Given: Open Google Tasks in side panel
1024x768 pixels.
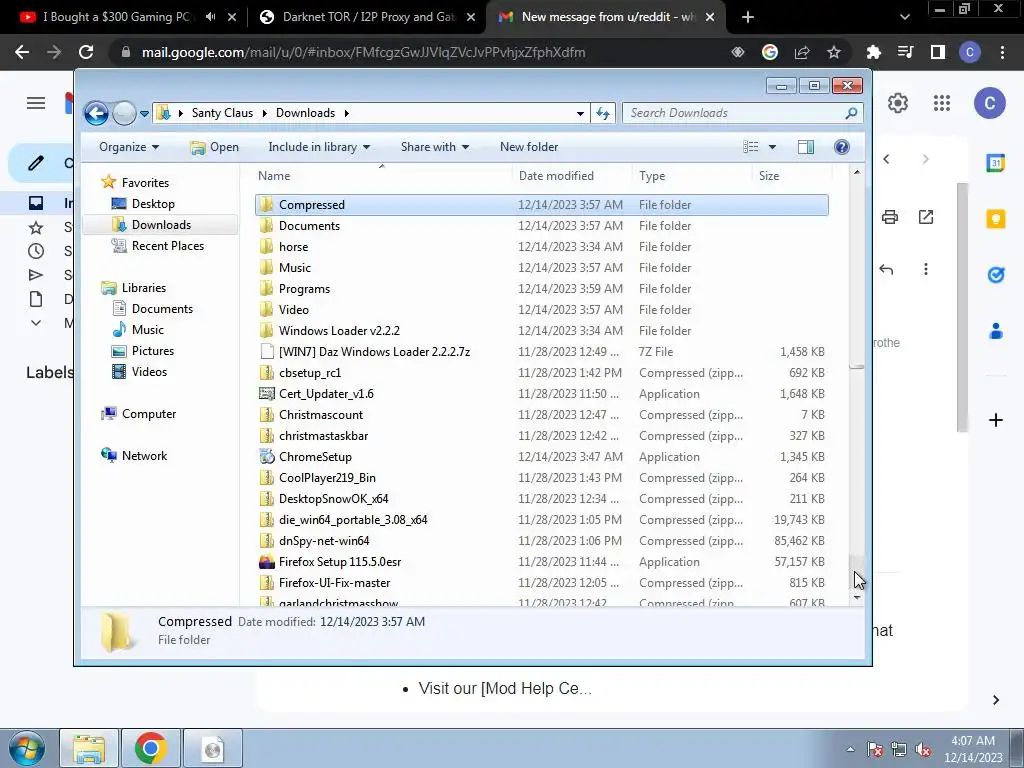Looking at the screenshot, I should click(x=995, y=275).
